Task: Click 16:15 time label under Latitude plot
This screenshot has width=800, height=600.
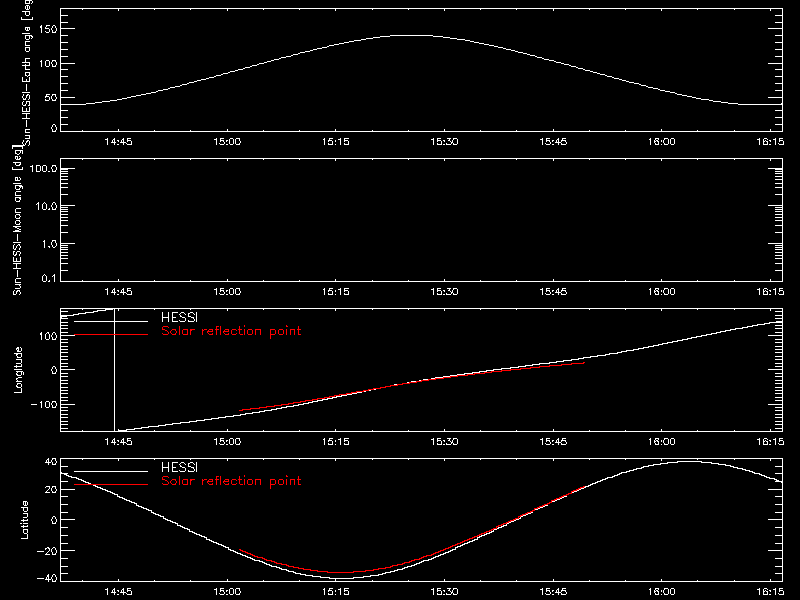Action: coord(770,592)
